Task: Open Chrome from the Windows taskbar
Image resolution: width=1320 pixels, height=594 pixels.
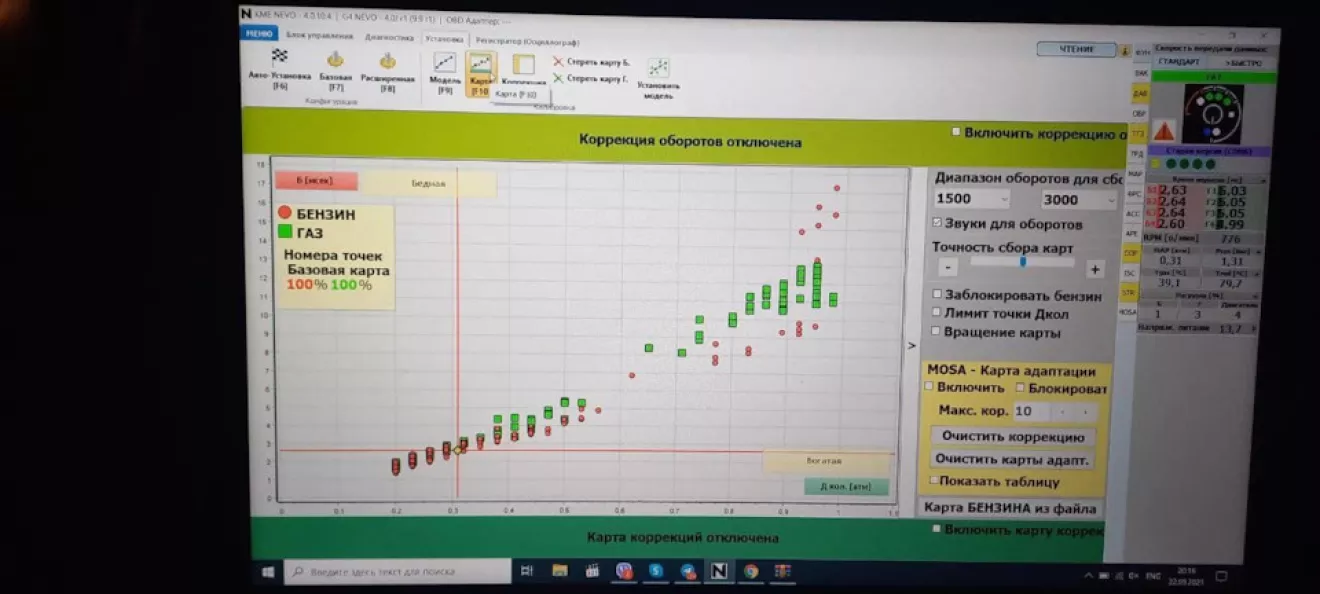Action: 750,571
